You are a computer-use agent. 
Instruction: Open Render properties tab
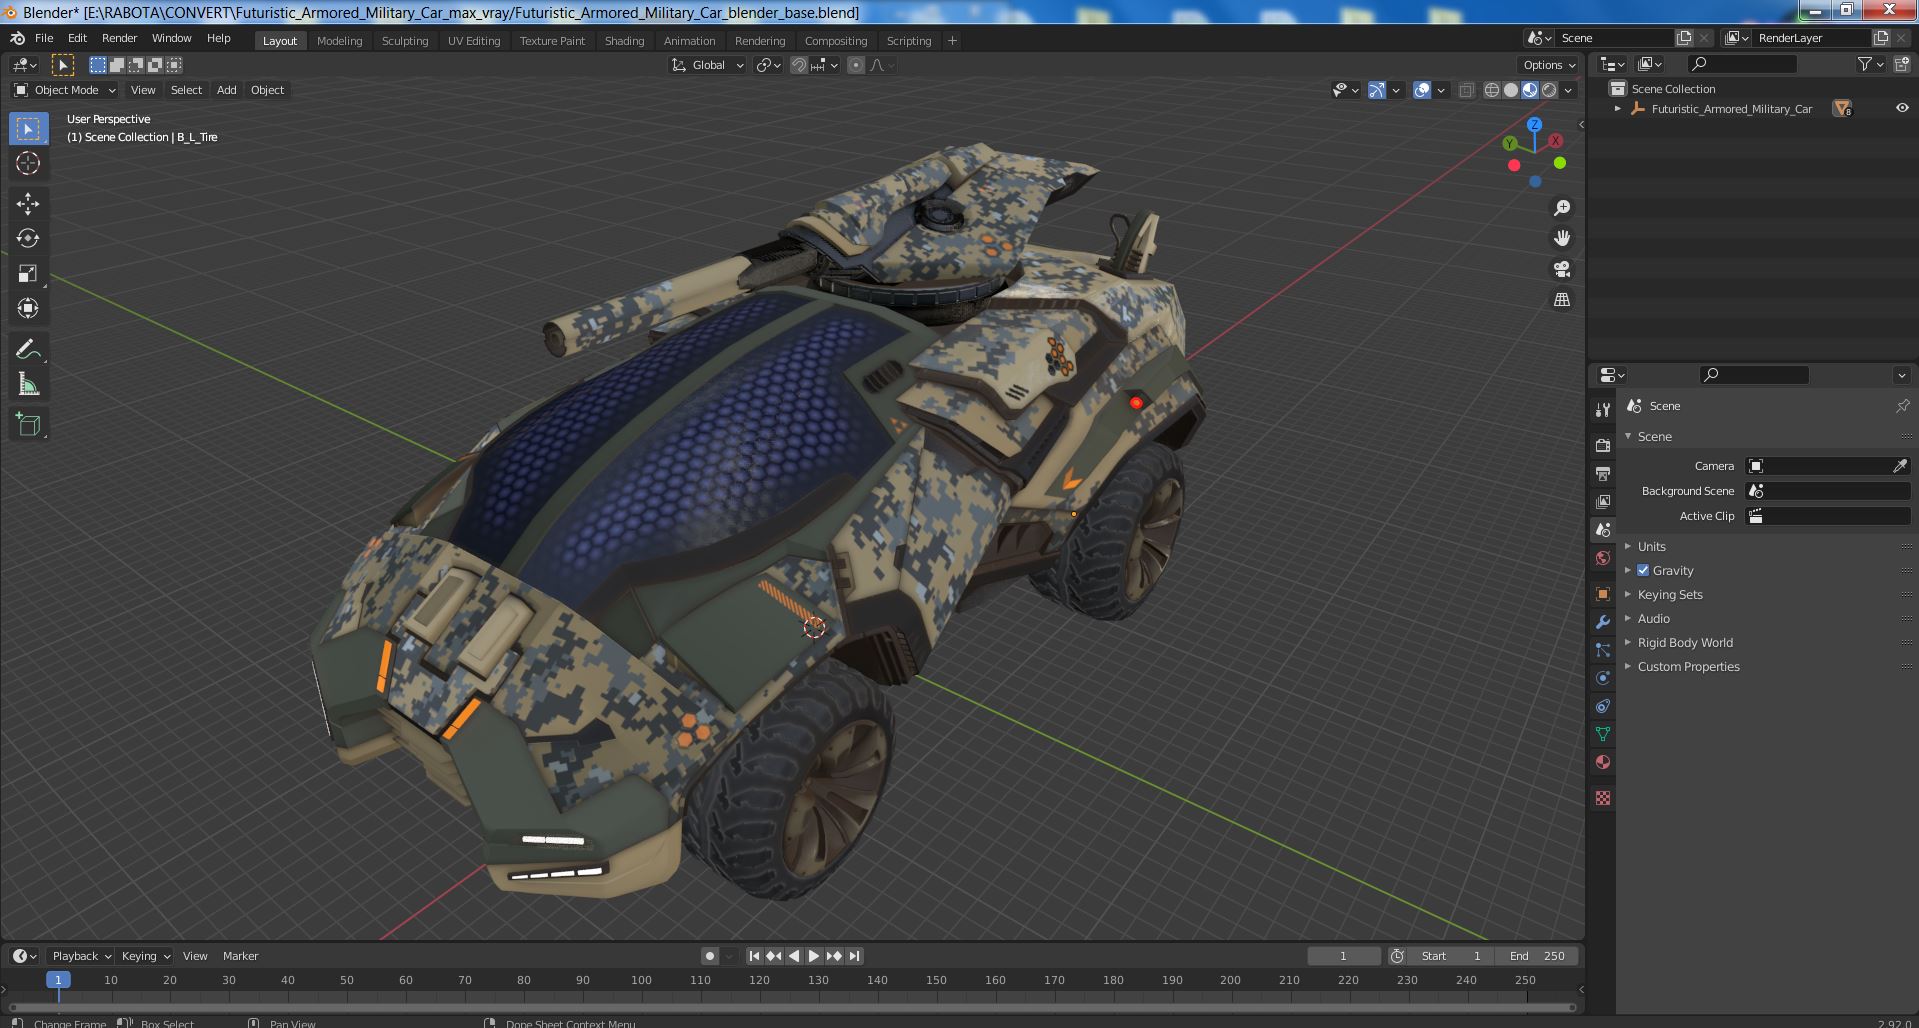(x=1603, y=445)
